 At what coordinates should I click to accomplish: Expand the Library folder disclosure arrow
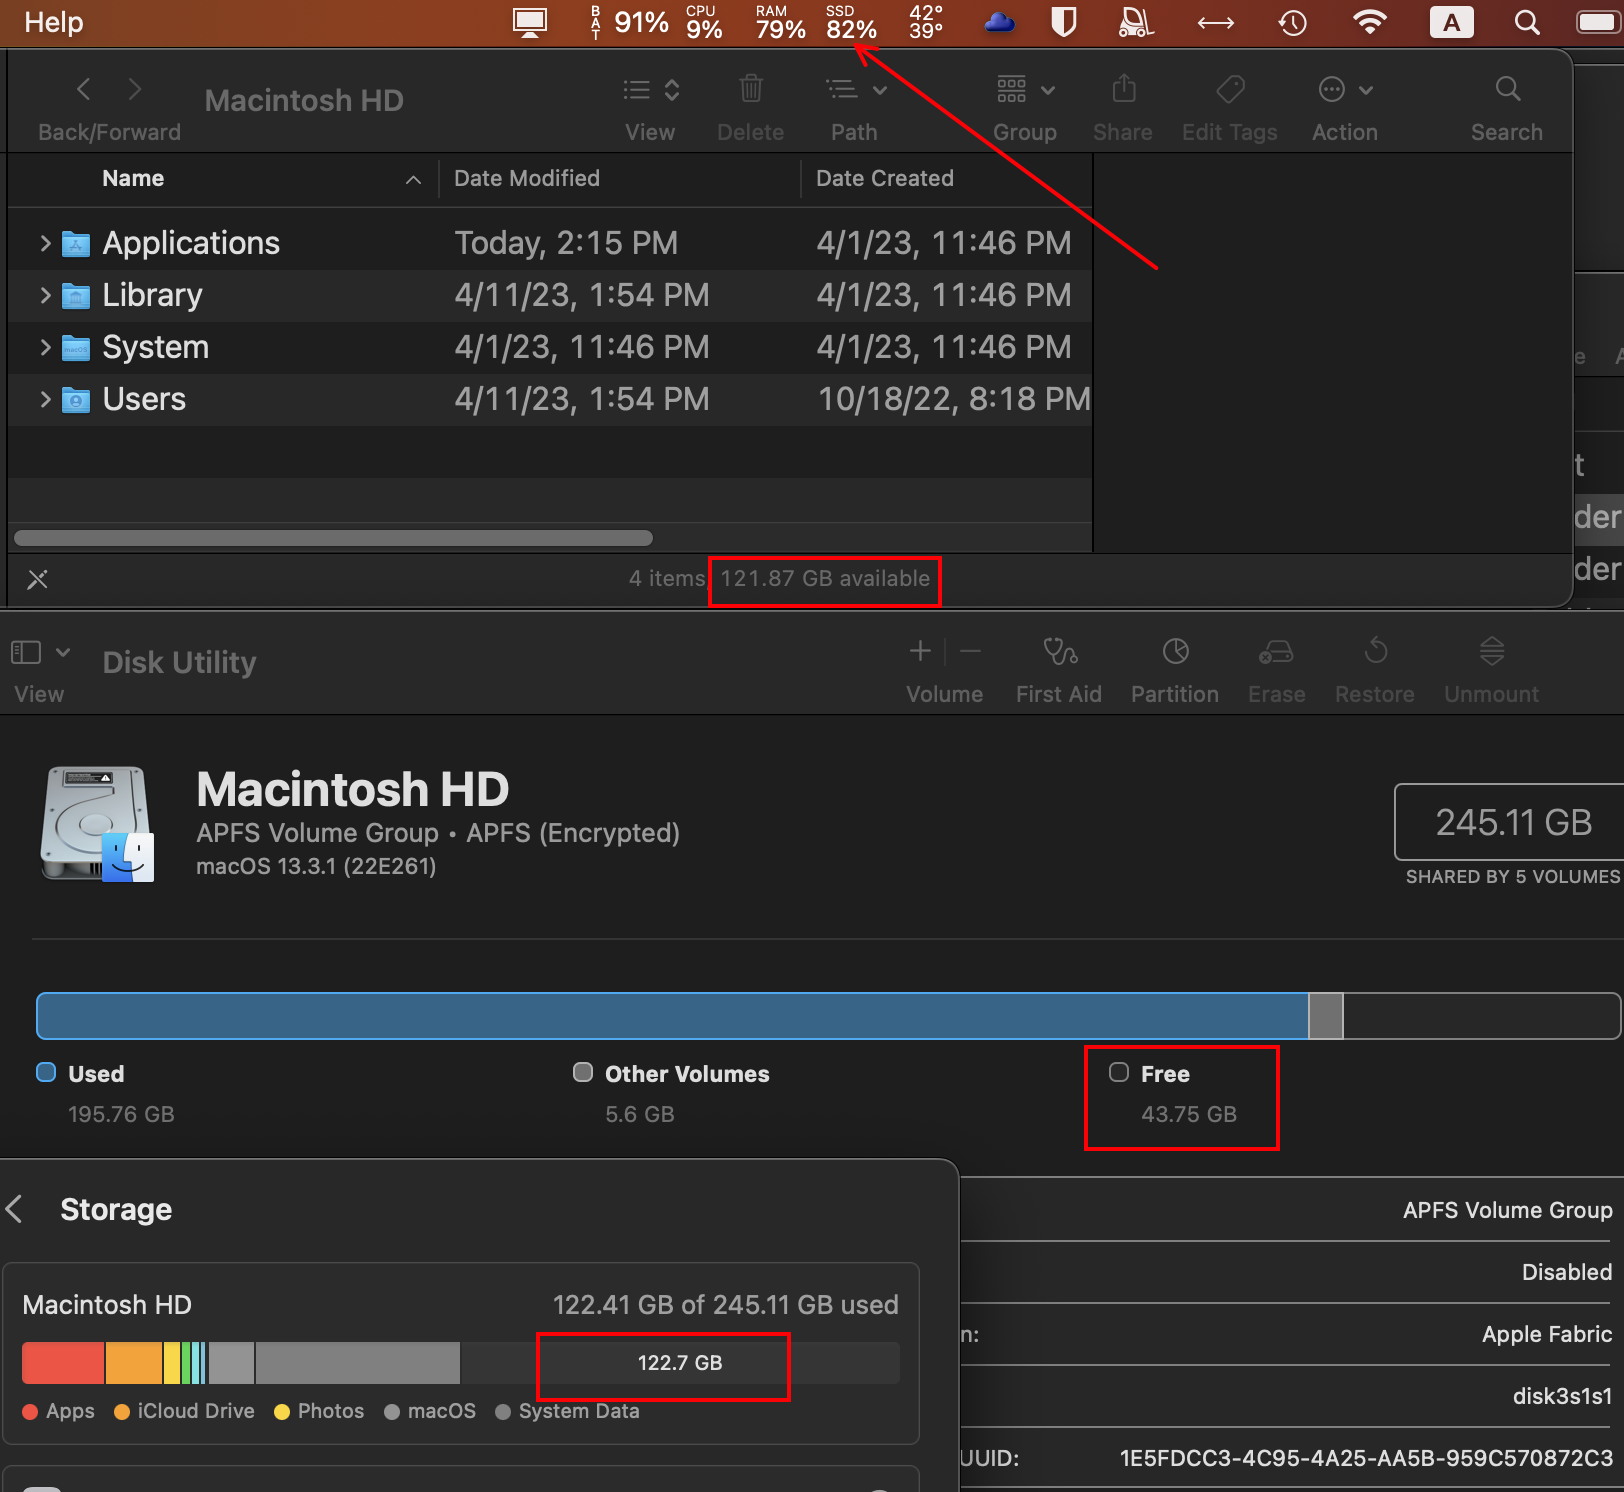(45, 295)
